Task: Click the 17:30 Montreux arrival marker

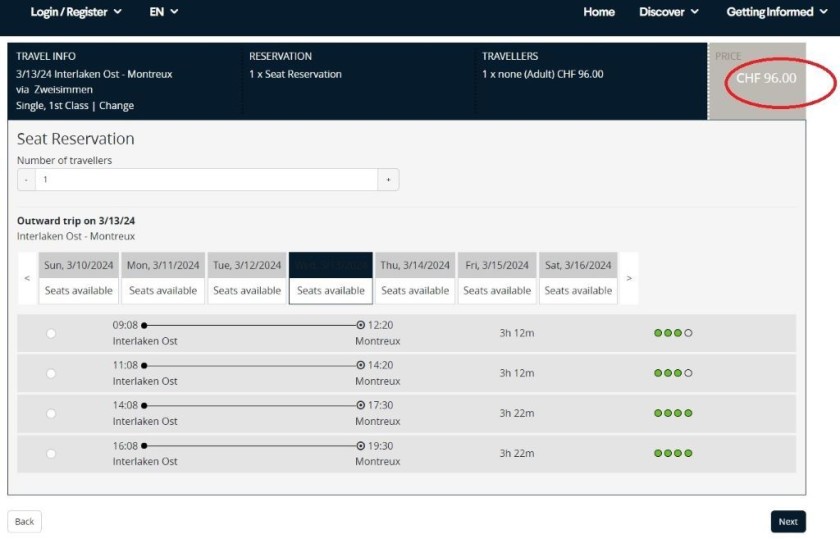Action: [x=361, y=406]
